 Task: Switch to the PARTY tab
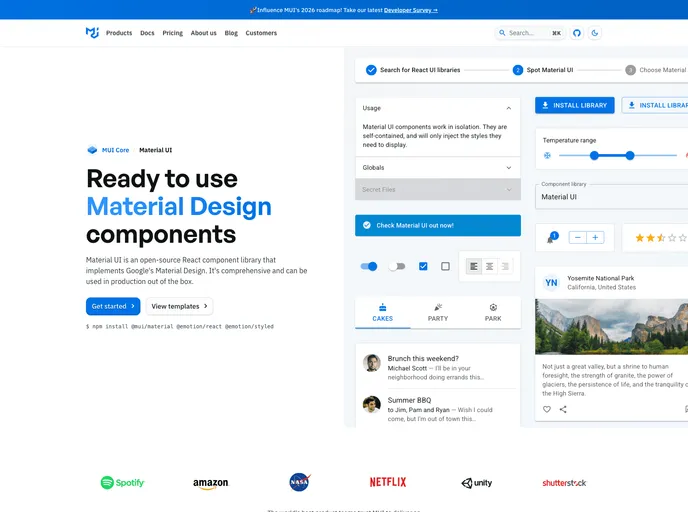click(x=438, y=313)
